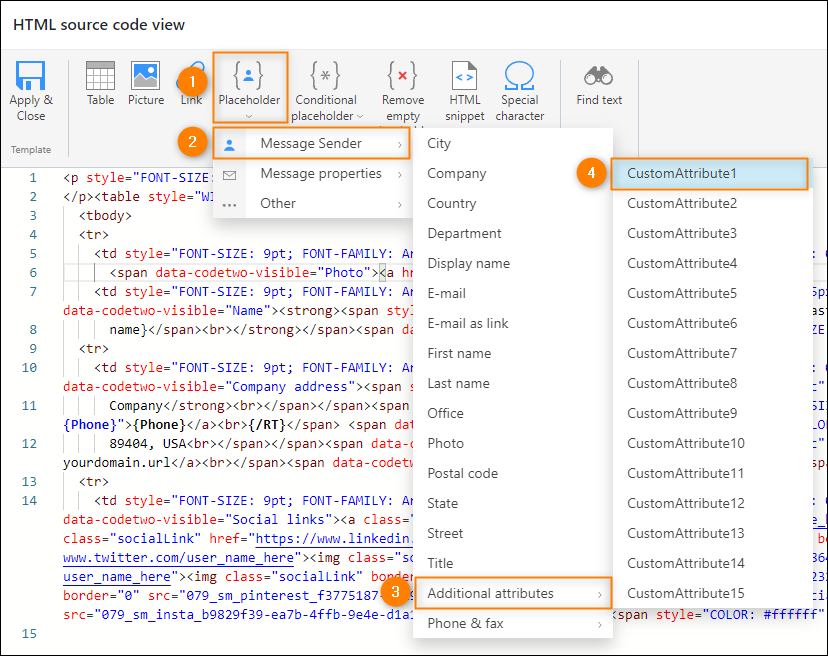Choose the Street placeholder
Viewport: 828px width, 656px height.
513,533
